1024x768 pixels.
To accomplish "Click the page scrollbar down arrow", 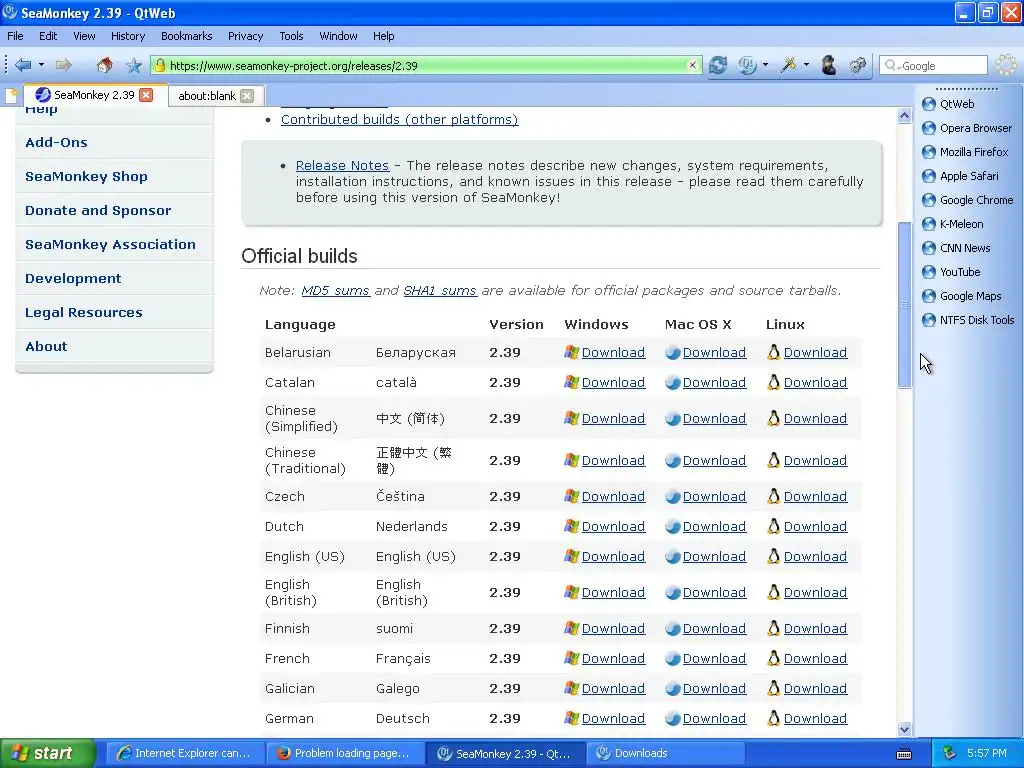I will (904, 729).
